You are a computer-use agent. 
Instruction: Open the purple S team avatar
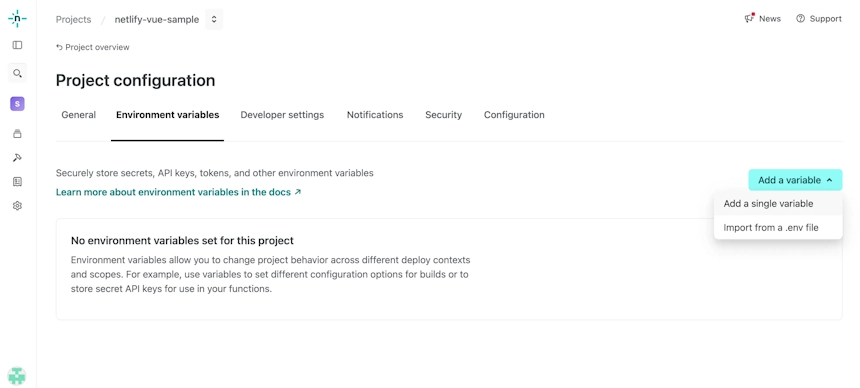pyautogui.click(x=18, y=104)
